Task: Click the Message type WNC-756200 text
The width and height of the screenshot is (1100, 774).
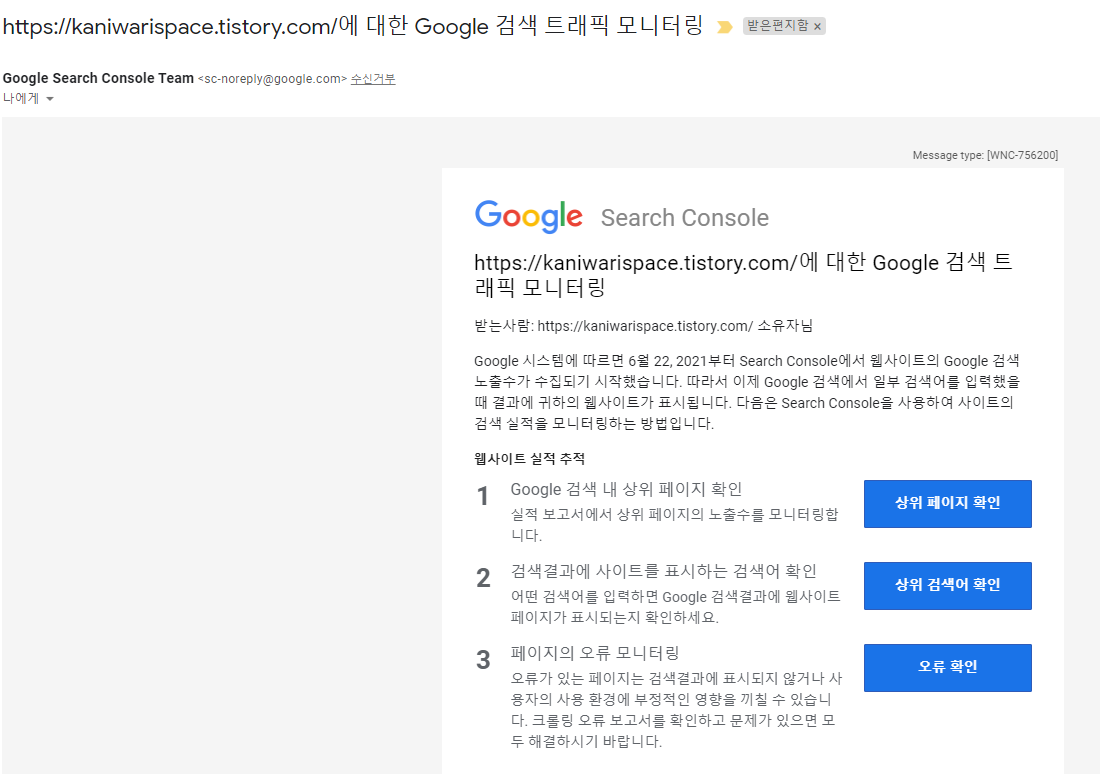Action: click(x=985, y=155)
